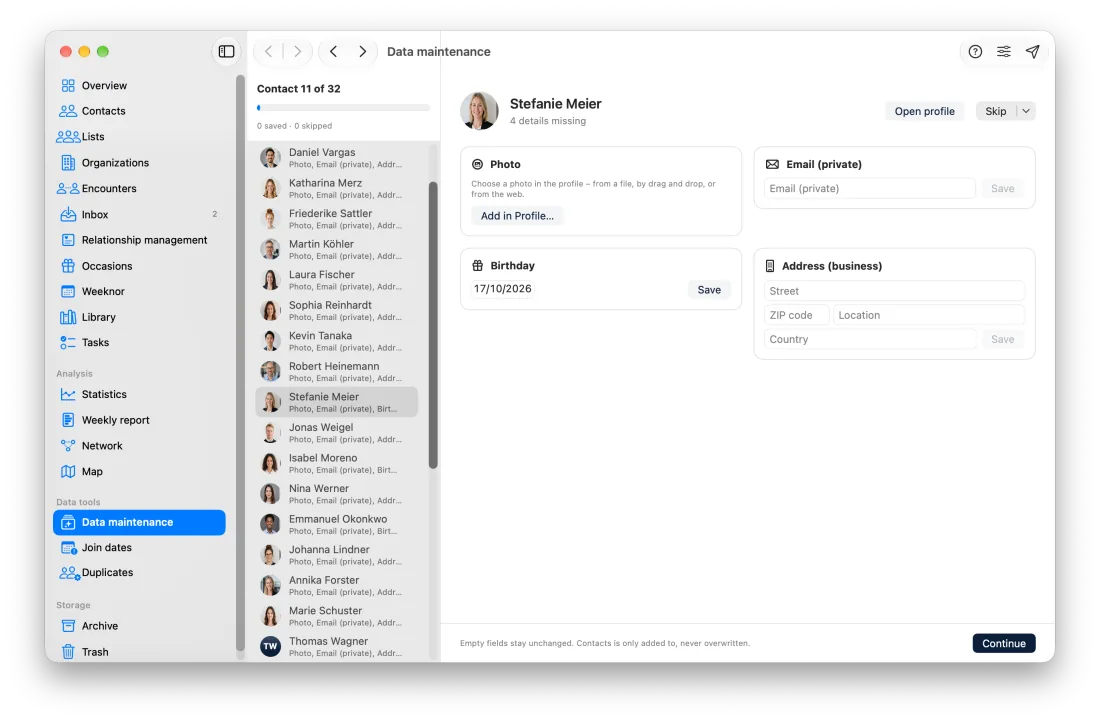The image size is (1100, 722).
Task: Click the ZIP code field
Action: tap(796, 315)
